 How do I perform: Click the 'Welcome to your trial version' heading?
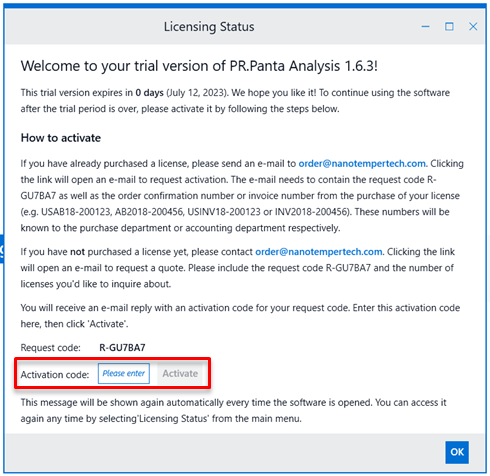199,66
